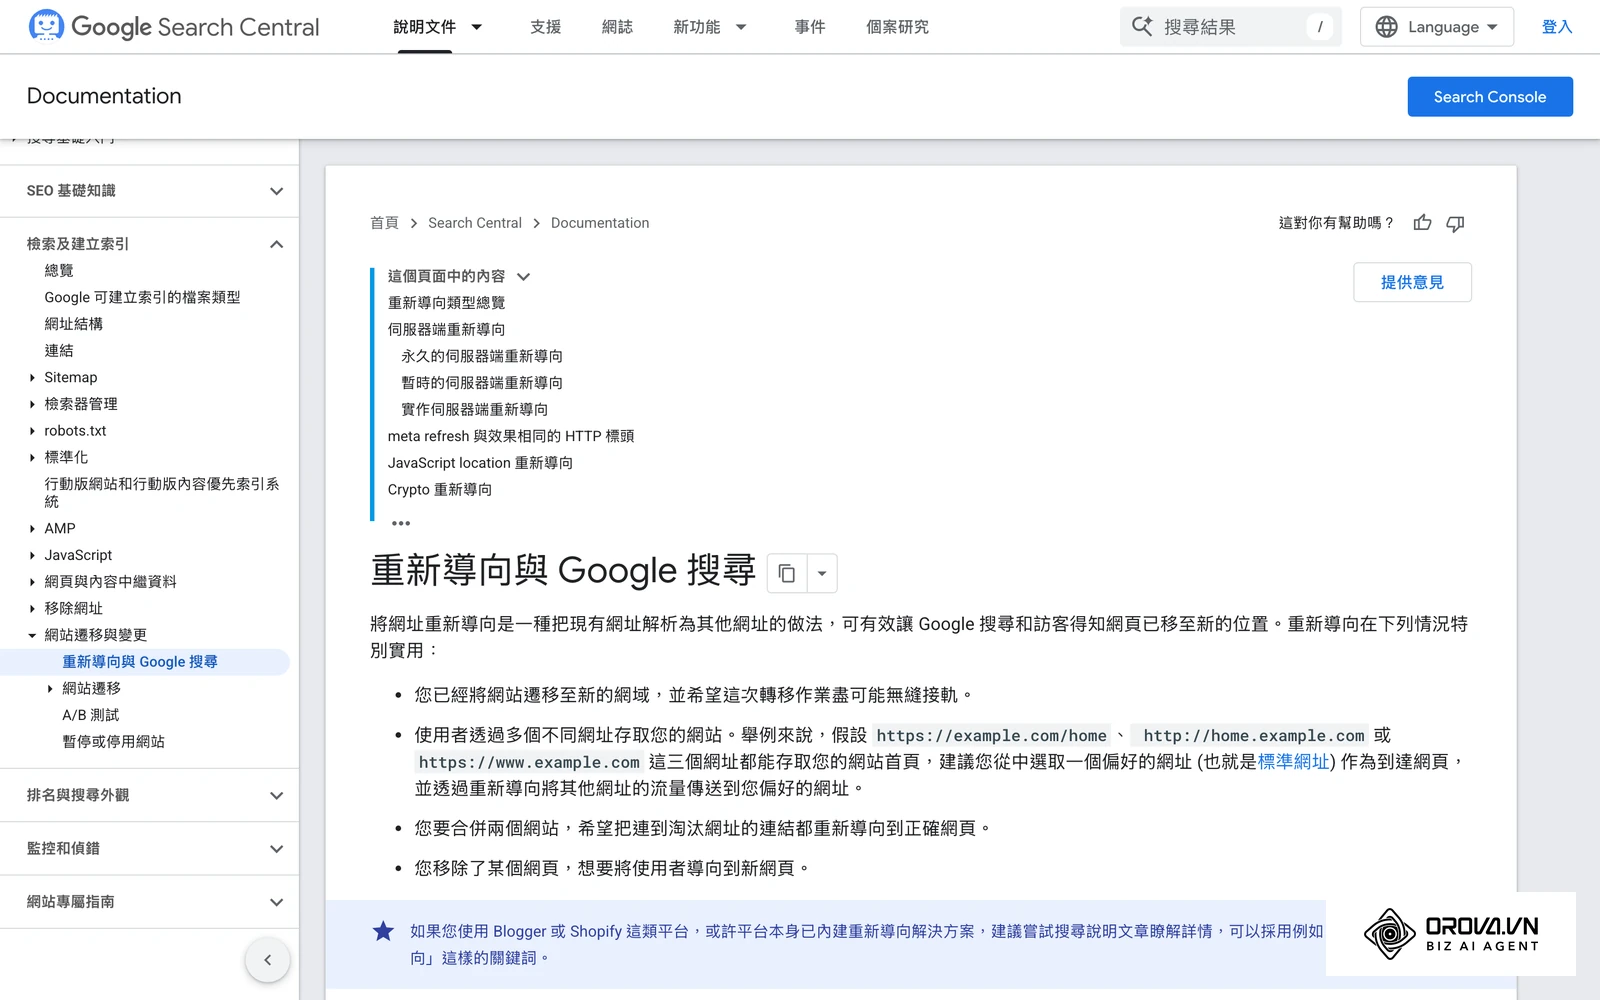Click the blue star note icon
1600x1000 pixels.
(383, 931)
